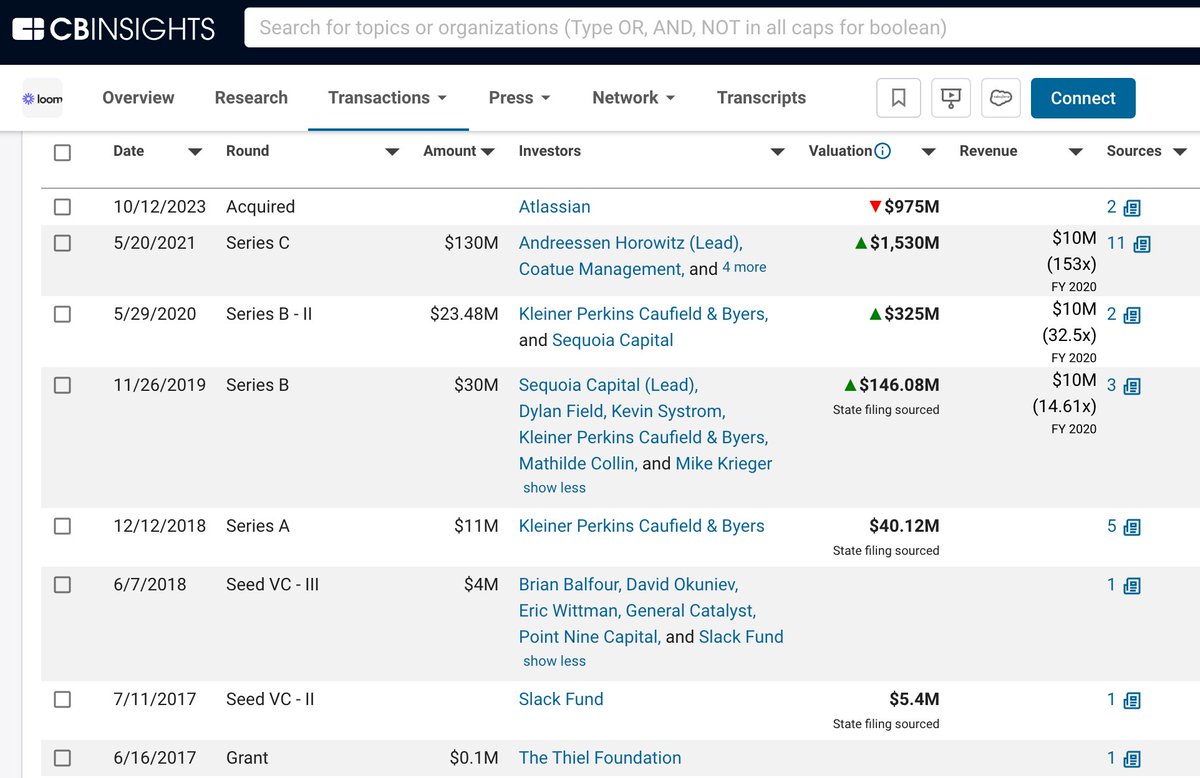1200x778 pixels.
Task: Click the CB Insights logo
Action: [x=113, y=29]
